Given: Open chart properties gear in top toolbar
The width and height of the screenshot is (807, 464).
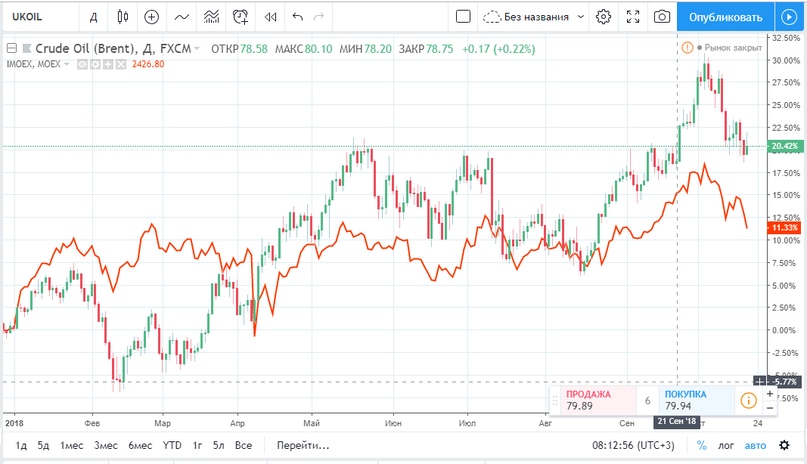Looking at the screenshot, I should point(603,17).
